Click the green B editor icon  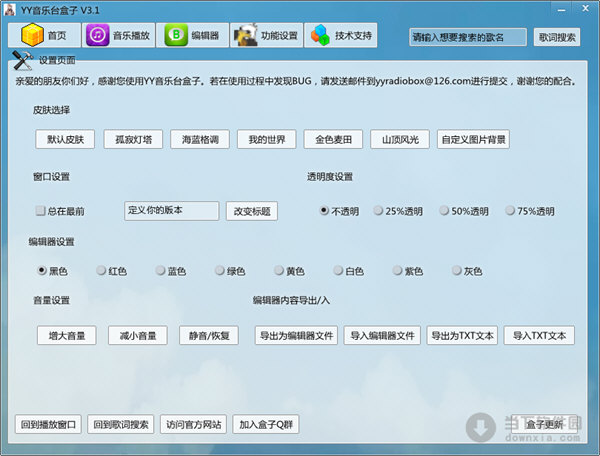(x=176, y=35)
